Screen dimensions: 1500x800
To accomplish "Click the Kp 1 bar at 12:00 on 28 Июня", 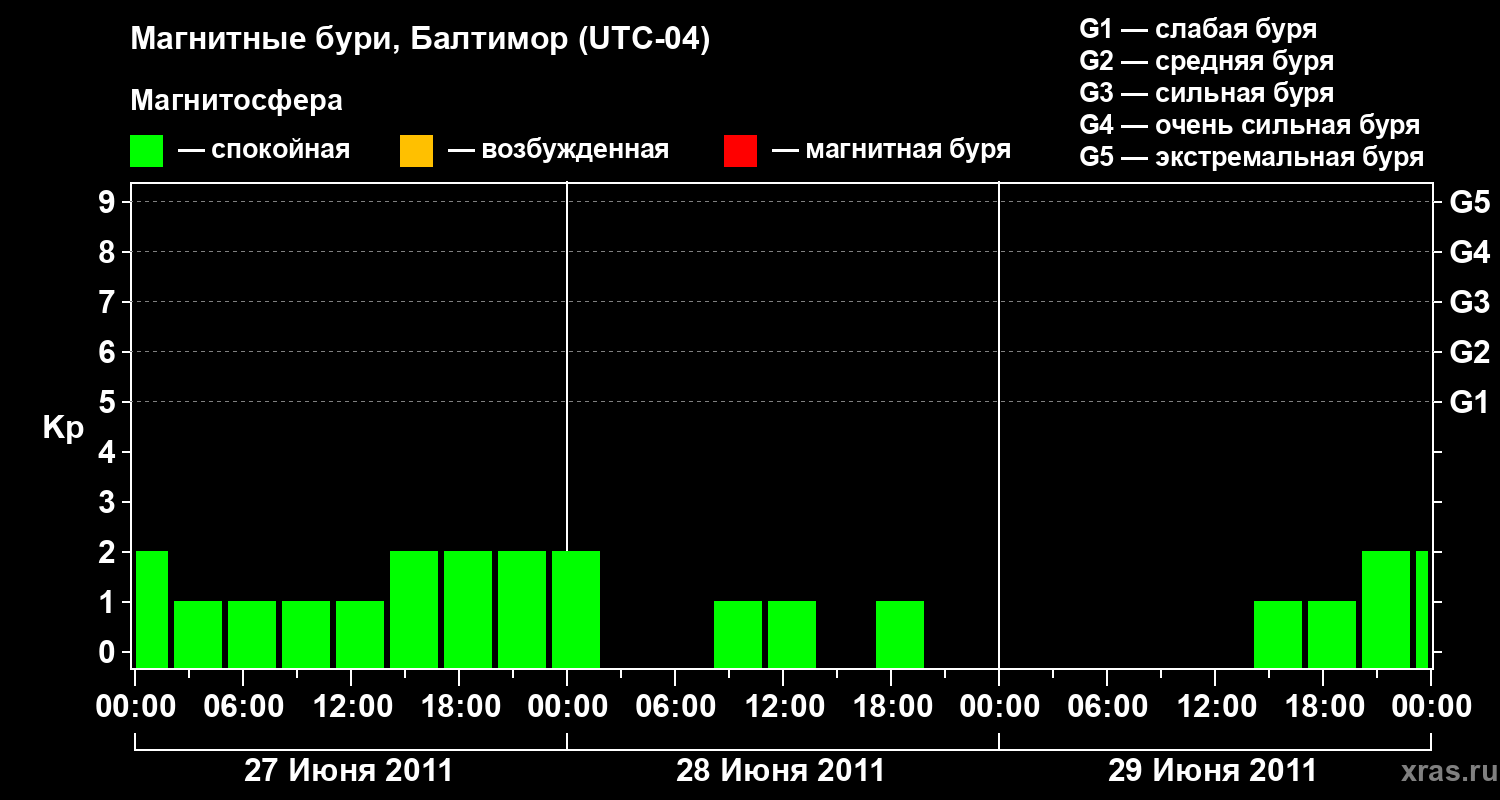I will pos(792,634).
